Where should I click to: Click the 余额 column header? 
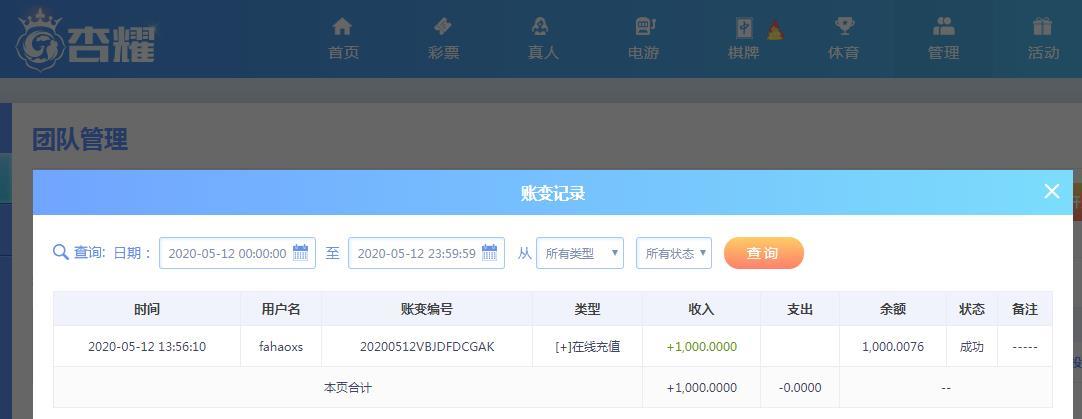coord(892,309)
